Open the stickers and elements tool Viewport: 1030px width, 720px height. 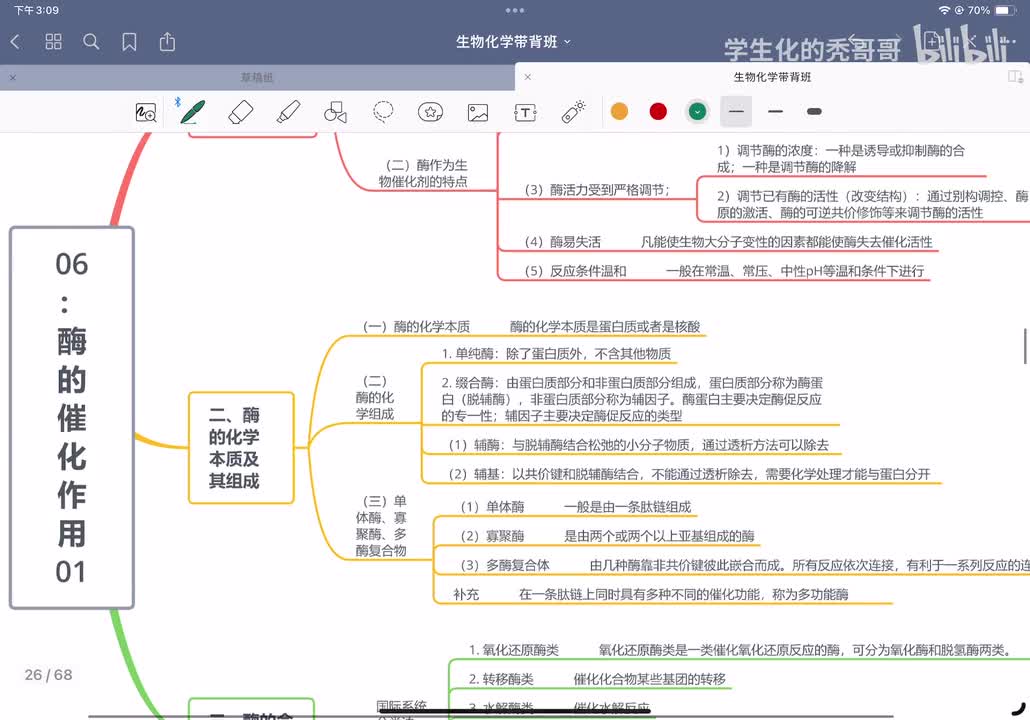pyautogui.click(x=430, y=112)
